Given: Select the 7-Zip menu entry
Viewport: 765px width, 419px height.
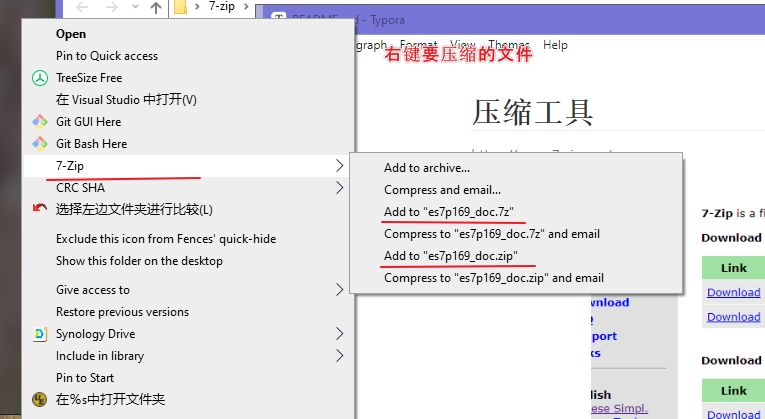Looking at the screenshot, I should (x=189, y=166).
